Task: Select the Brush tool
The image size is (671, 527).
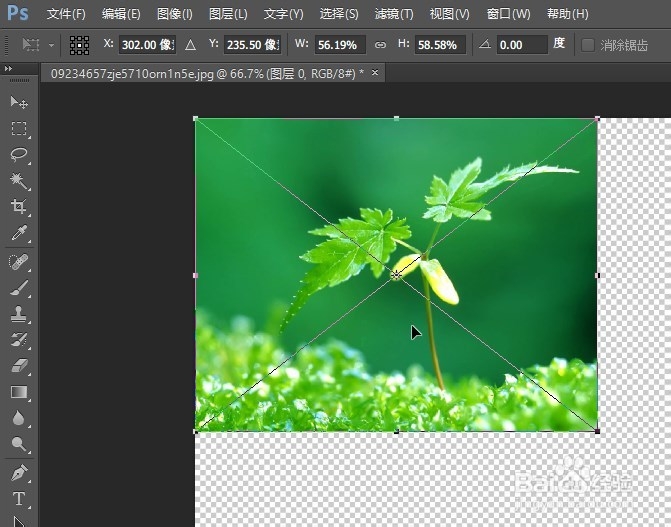Action: point(18,288)
